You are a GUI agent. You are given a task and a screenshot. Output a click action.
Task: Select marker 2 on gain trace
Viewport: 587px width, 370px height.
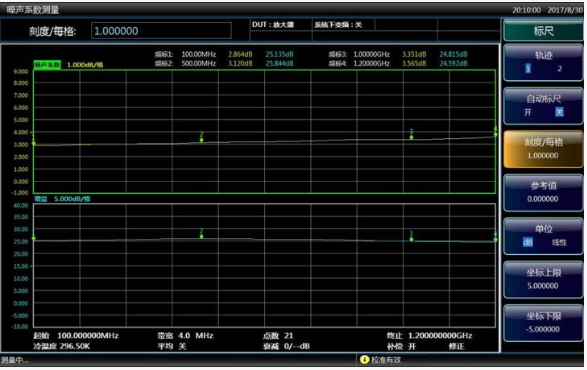point(201,236)
